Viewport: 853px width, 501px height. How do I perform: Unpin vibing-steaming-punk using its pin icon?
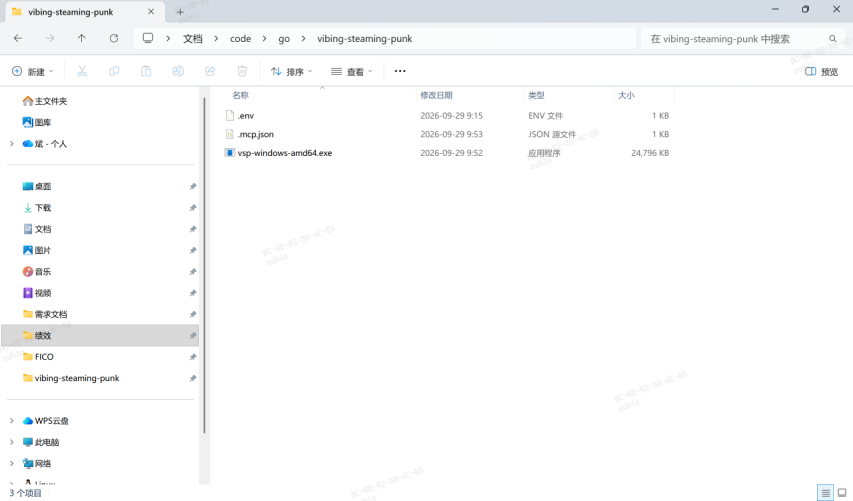(x=193, y=378)
